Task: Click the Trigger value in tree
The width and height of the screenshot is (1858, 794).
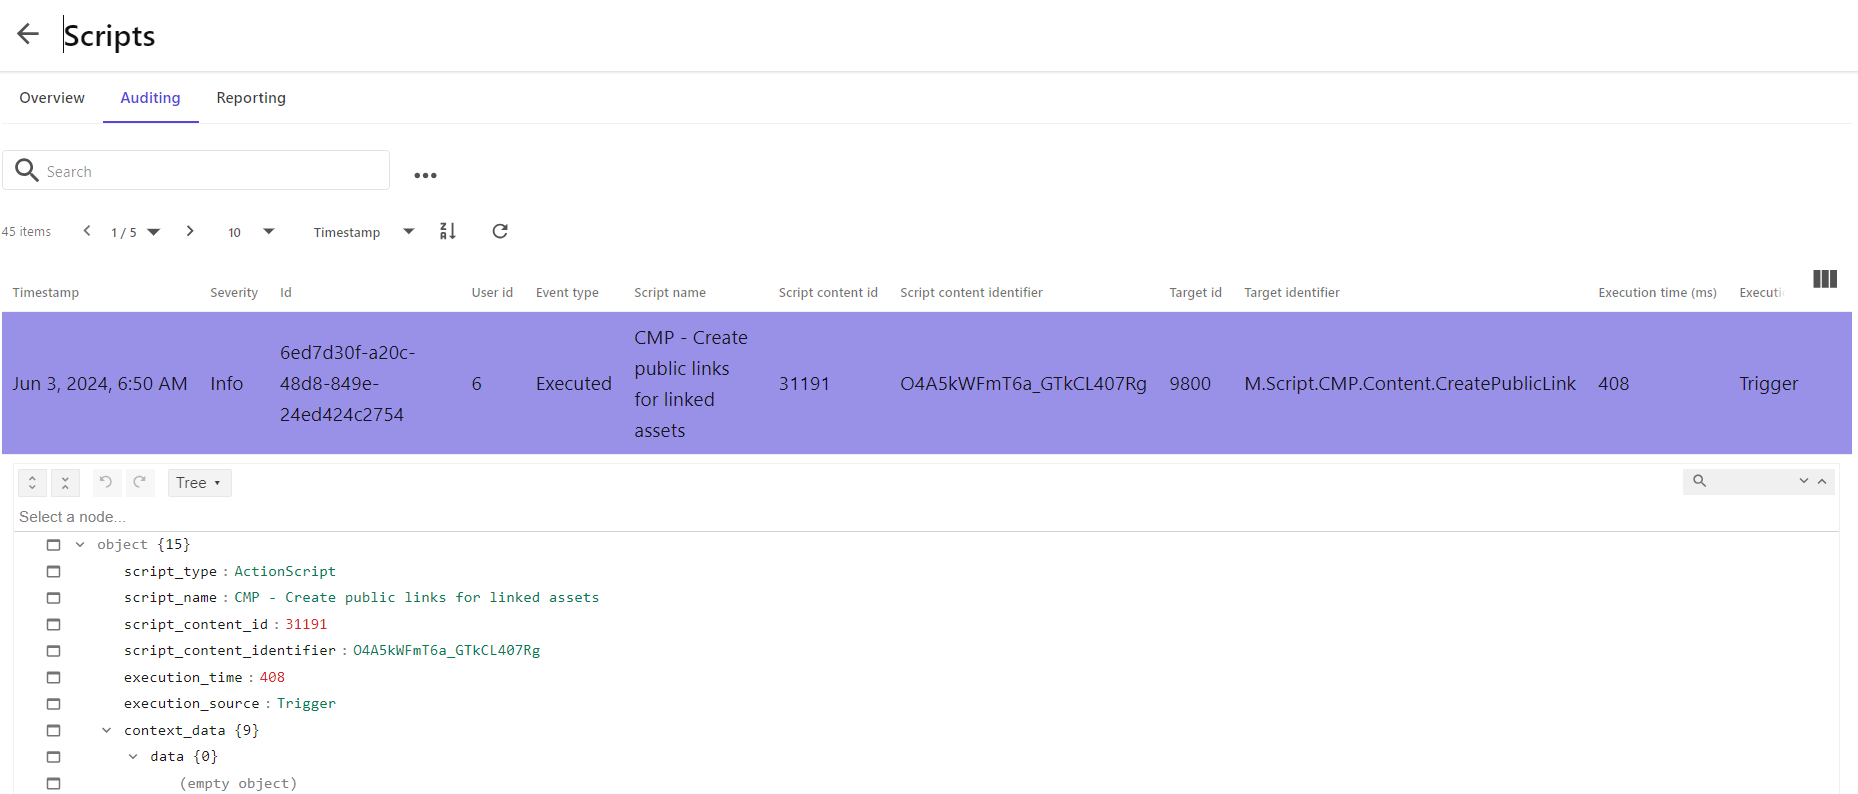Action: tap(306, 704)
